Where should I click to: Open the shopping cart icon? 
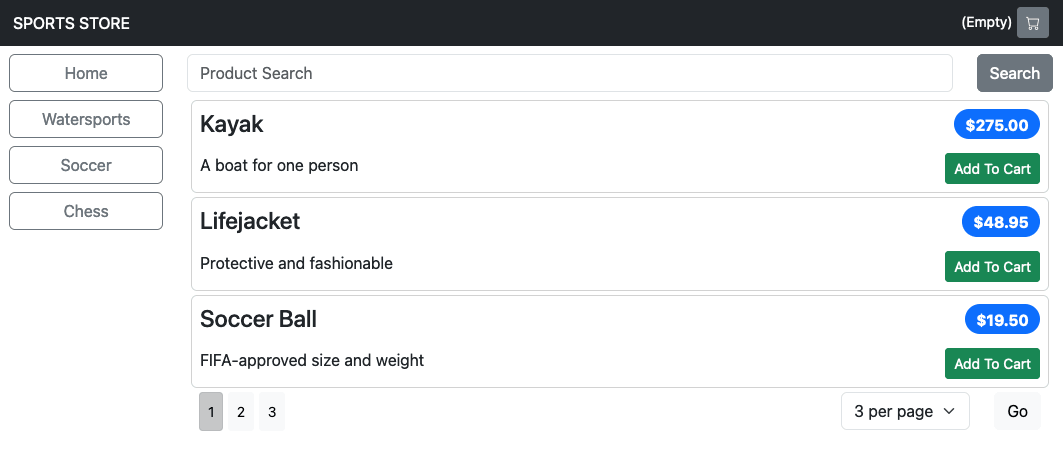coord(1032,23)
